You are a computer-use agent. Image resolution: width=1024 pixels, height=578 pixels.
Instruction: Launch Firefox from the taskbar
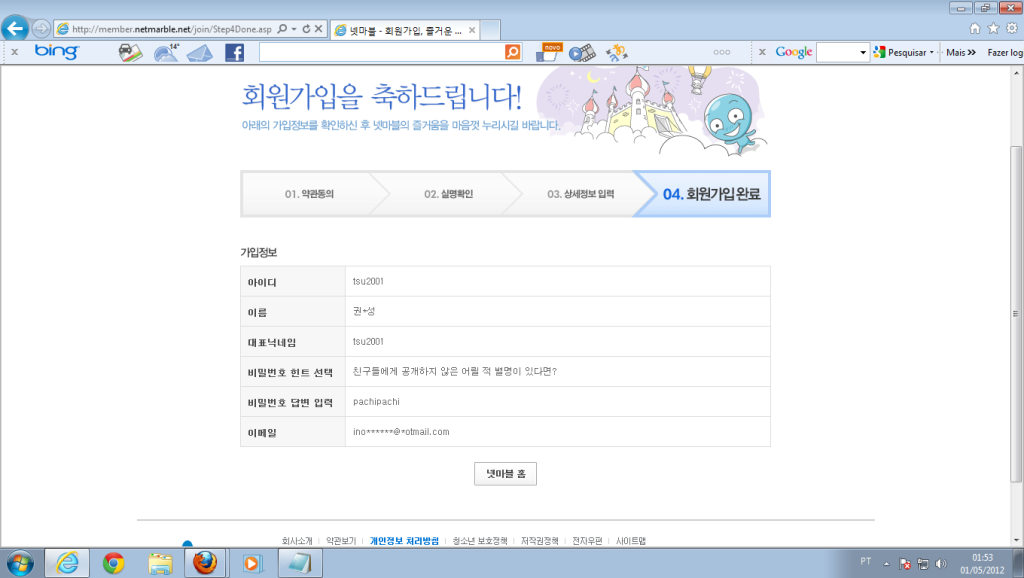point(205,562)
